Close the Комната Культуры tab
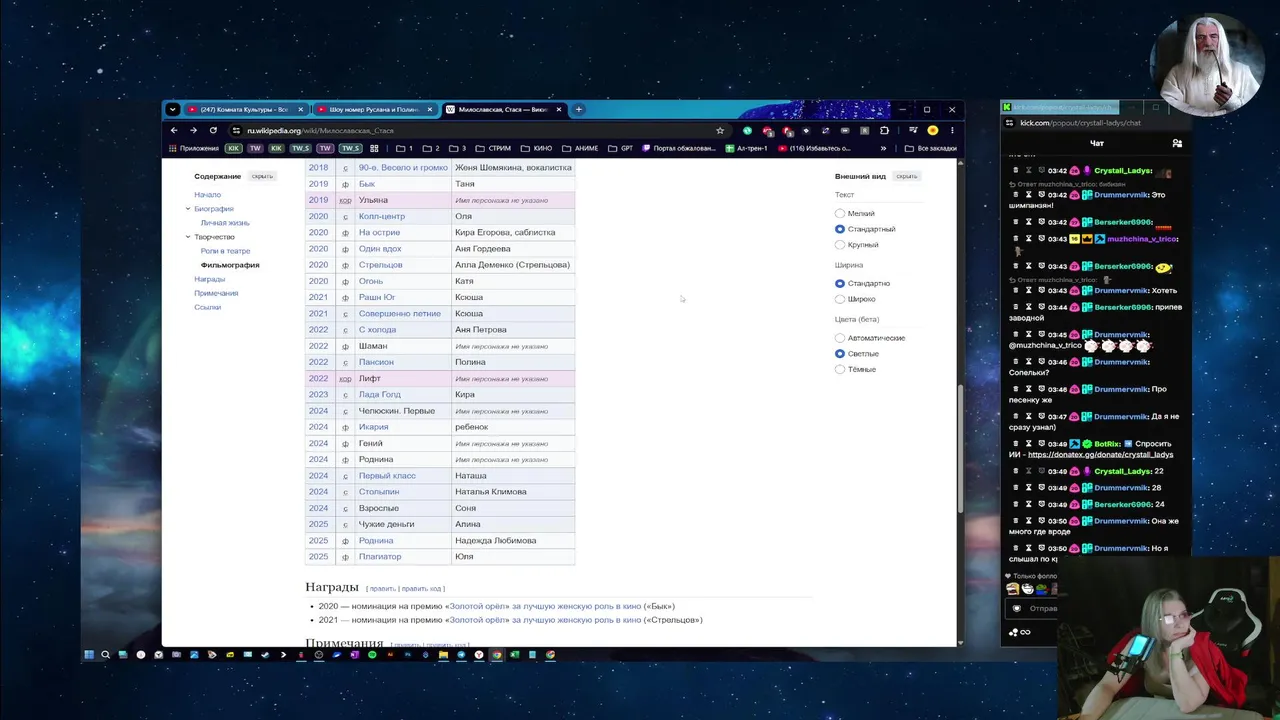This screenshot has width=1280, height=720. (300, 109)
